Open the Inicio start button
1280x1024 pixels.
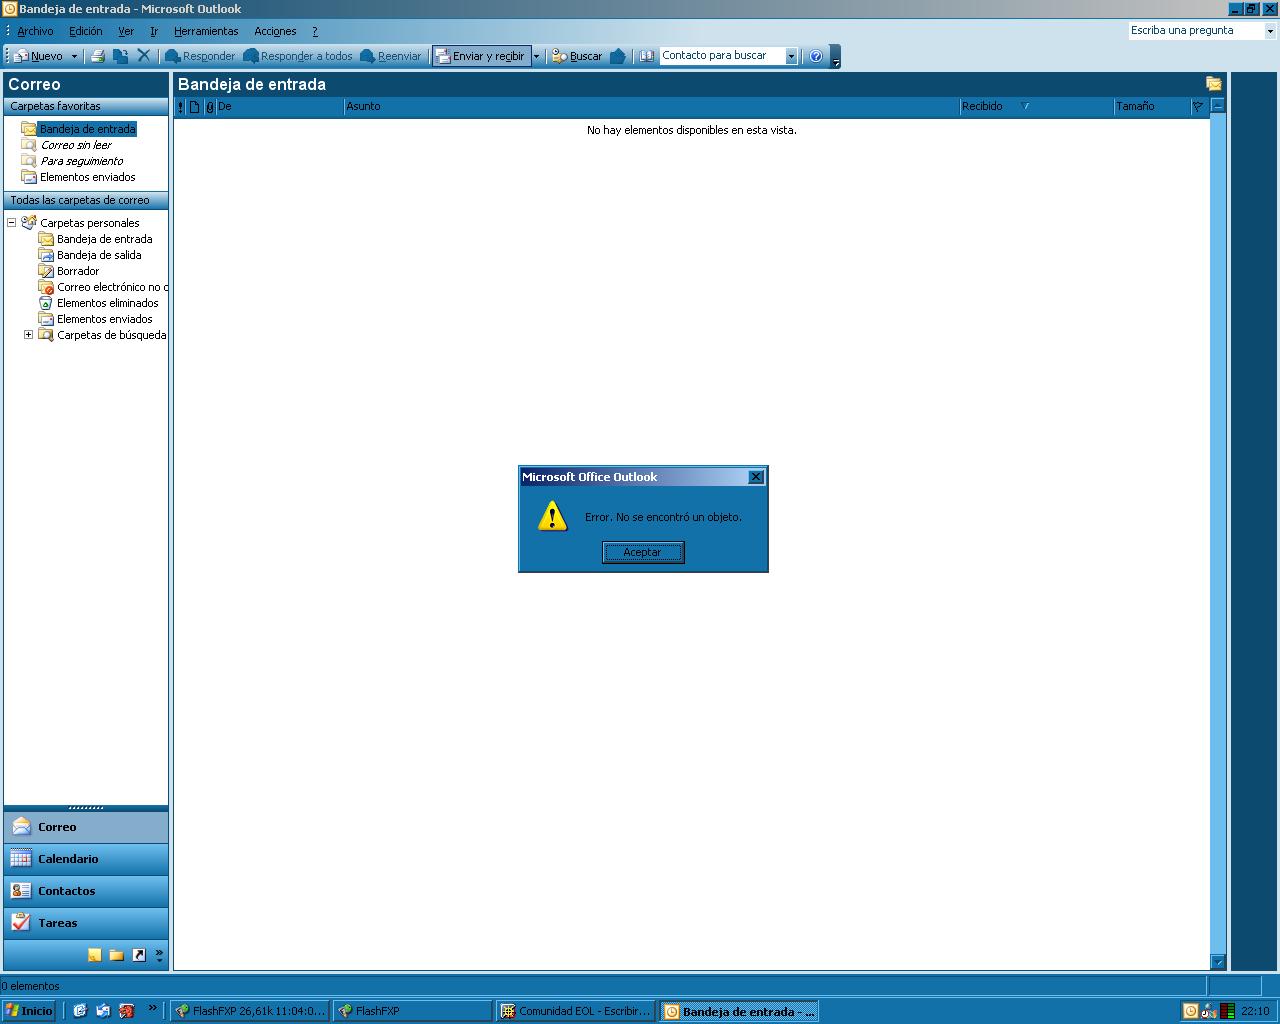[x=28, y=1011]
